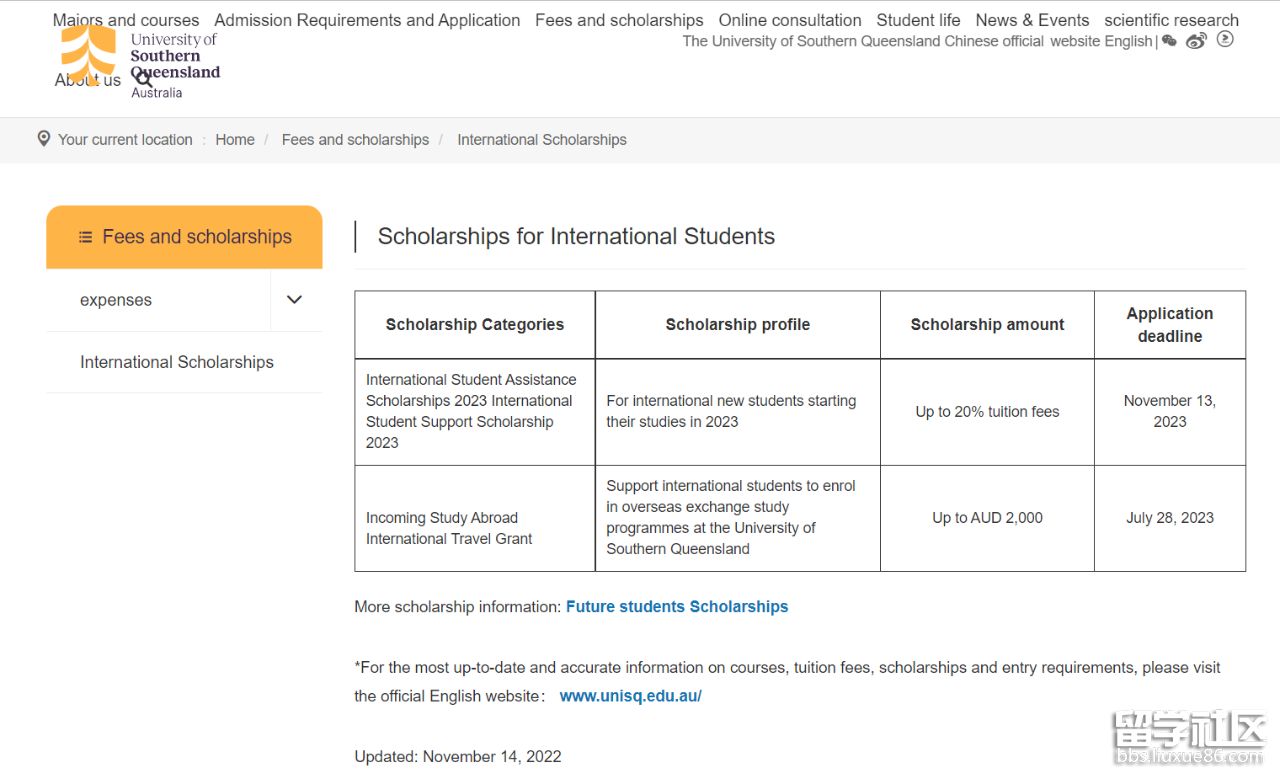This screenshot has width=1280, height=778.
Task: Open the Online consultation menu
Action: [x=790, y=20]
